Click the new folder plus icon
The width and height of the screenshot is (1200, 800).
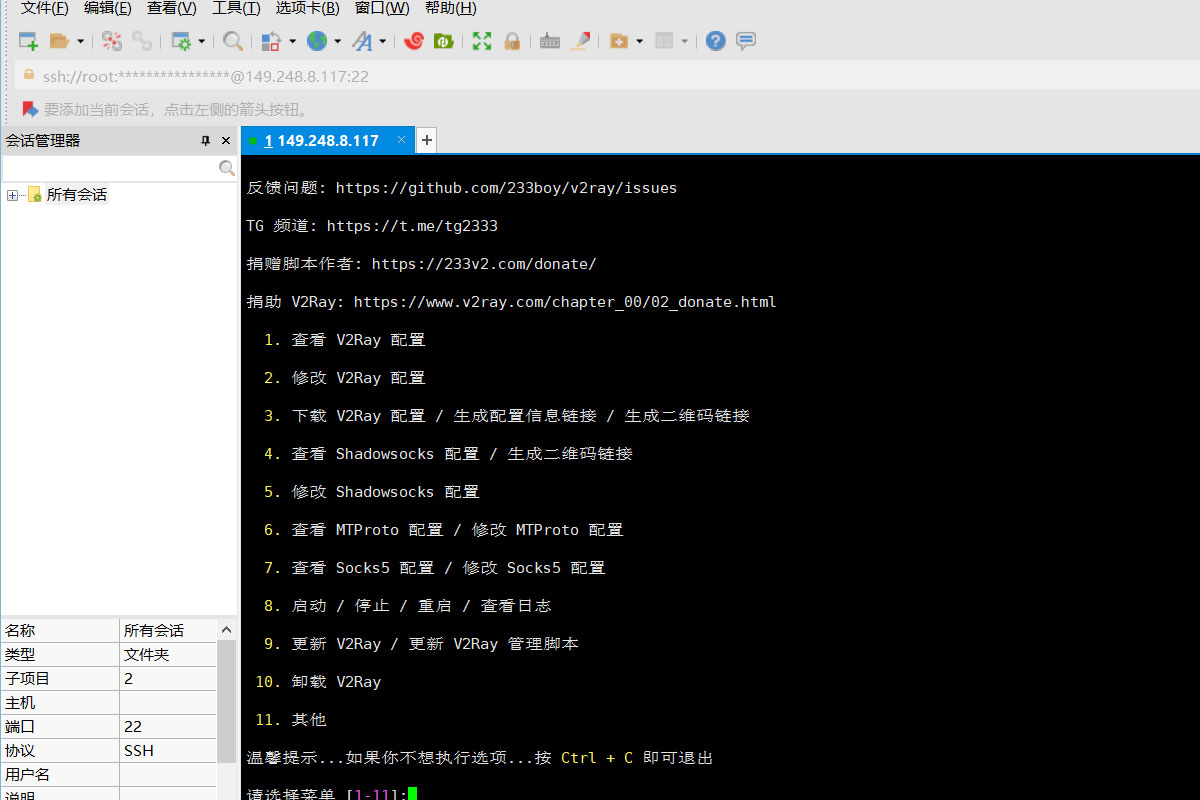[619, 41]
